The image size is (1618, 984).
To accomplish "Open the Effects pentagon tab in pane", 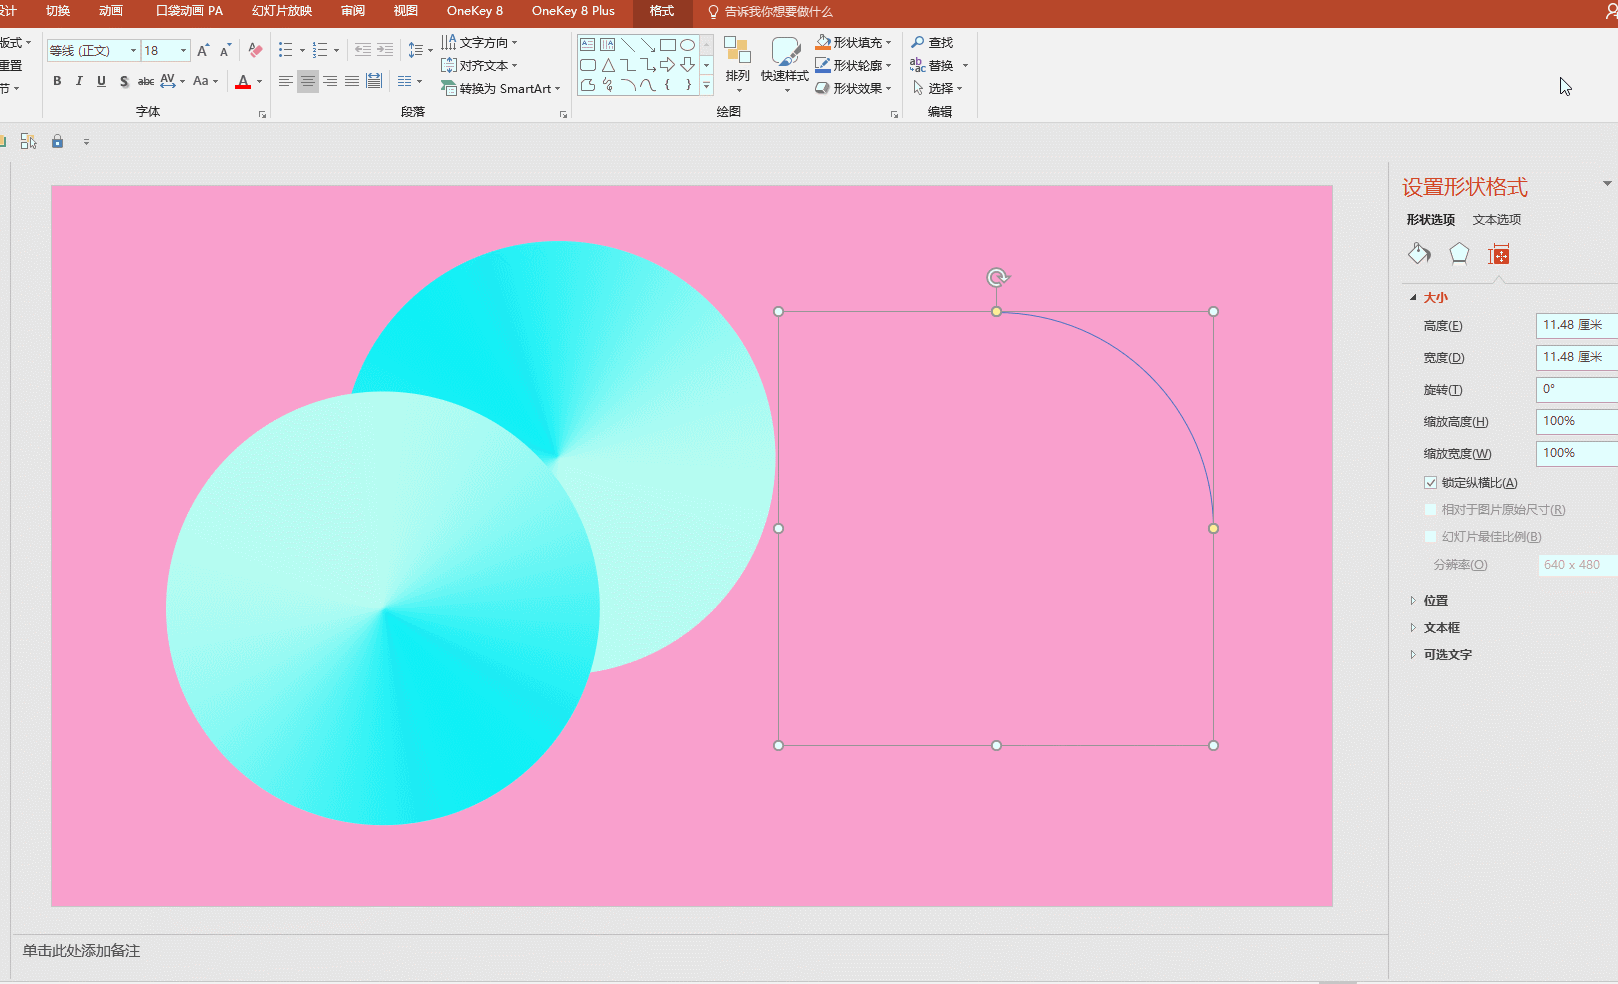I will [x=1459, y=254].
